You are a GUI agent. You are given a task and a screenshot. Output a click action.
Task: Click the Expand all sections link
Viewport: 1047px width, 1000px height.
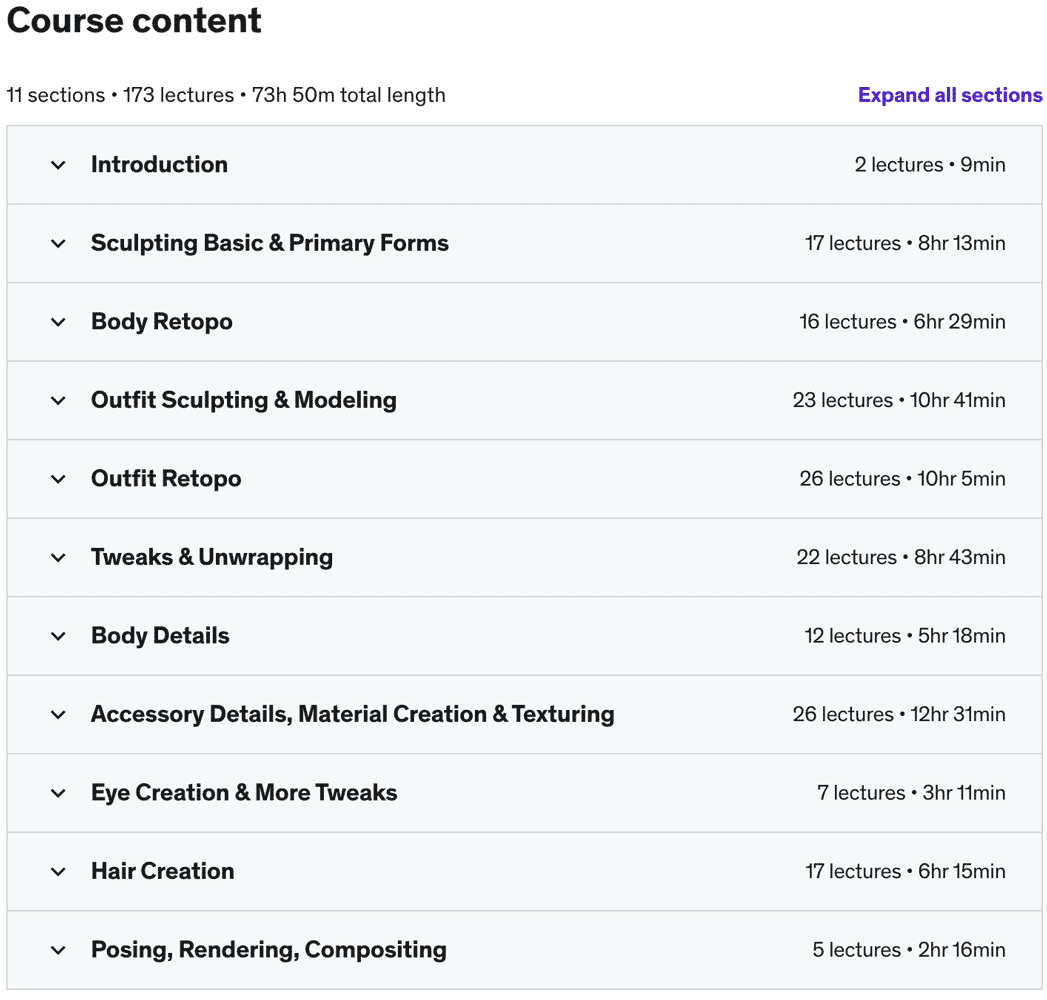point(949,95)
